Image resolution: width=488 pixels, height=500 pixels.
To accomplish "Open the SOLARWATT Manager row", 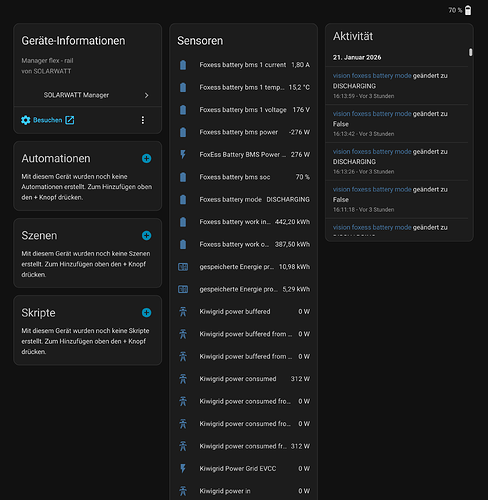I will pos(88,95).
